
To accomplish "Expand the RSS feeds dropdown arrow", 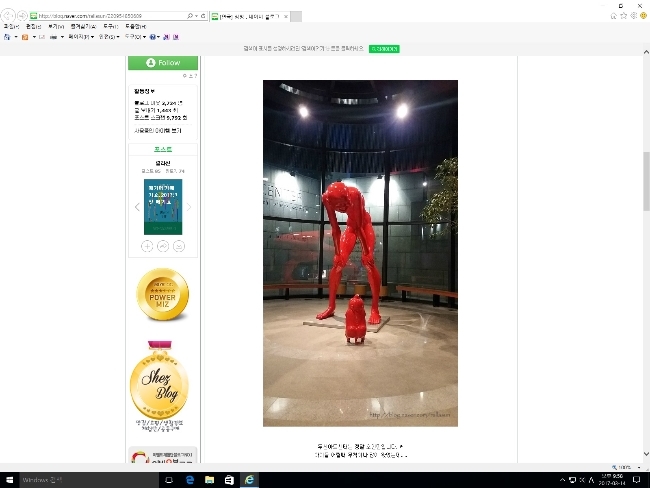I will click(34, 37).
